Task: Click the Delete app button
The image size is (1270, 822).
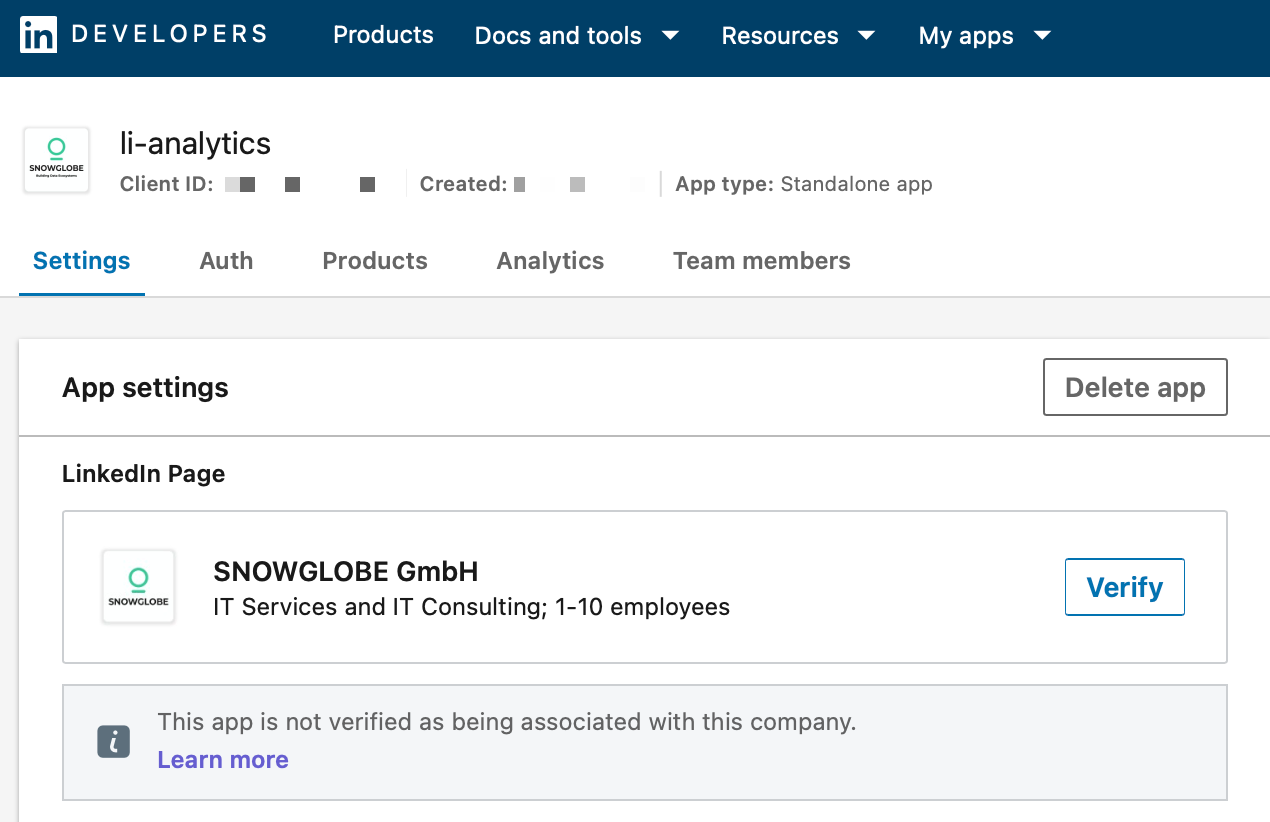Action: (x=1135, y=387)
